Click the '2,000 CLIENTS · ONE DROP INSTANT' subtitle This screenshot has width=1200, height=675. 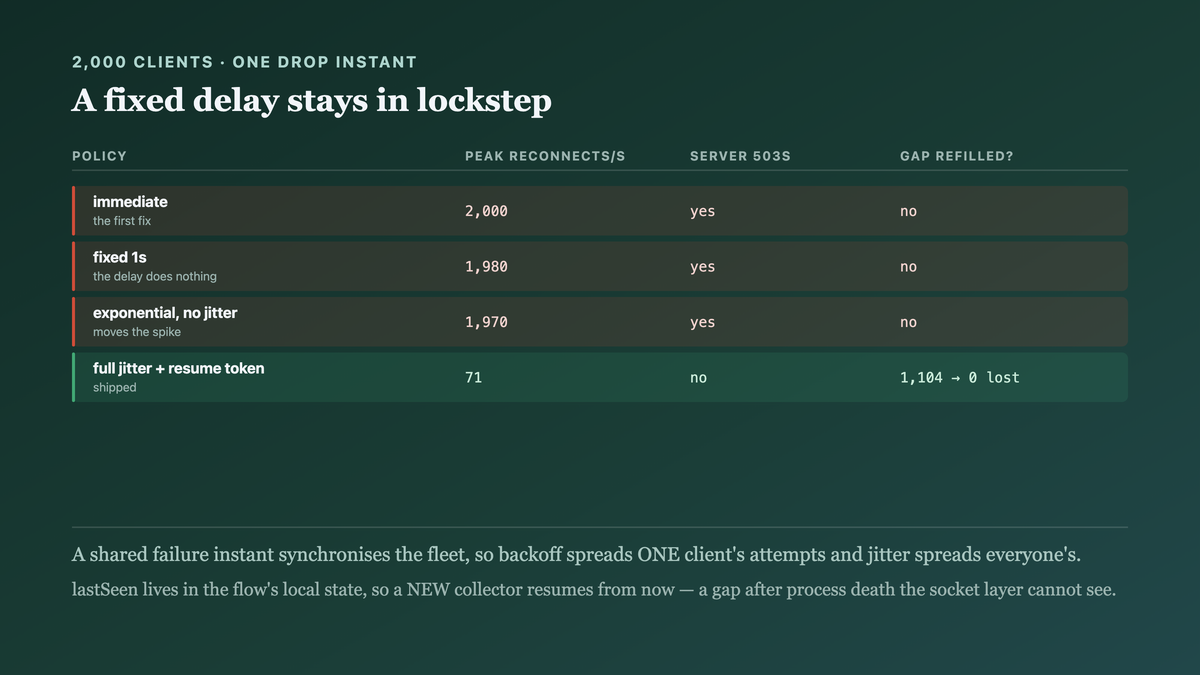[x=244, y=62]
